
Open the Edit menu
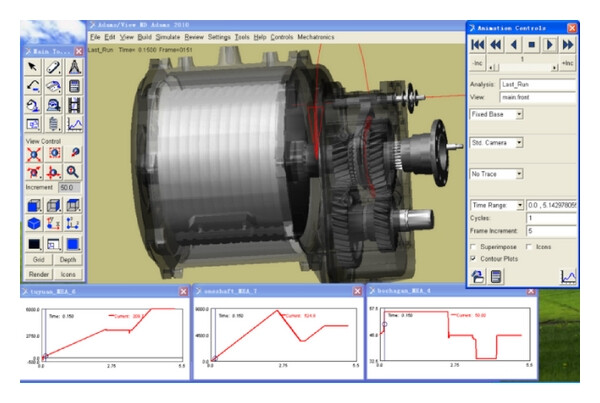(110, 37)
